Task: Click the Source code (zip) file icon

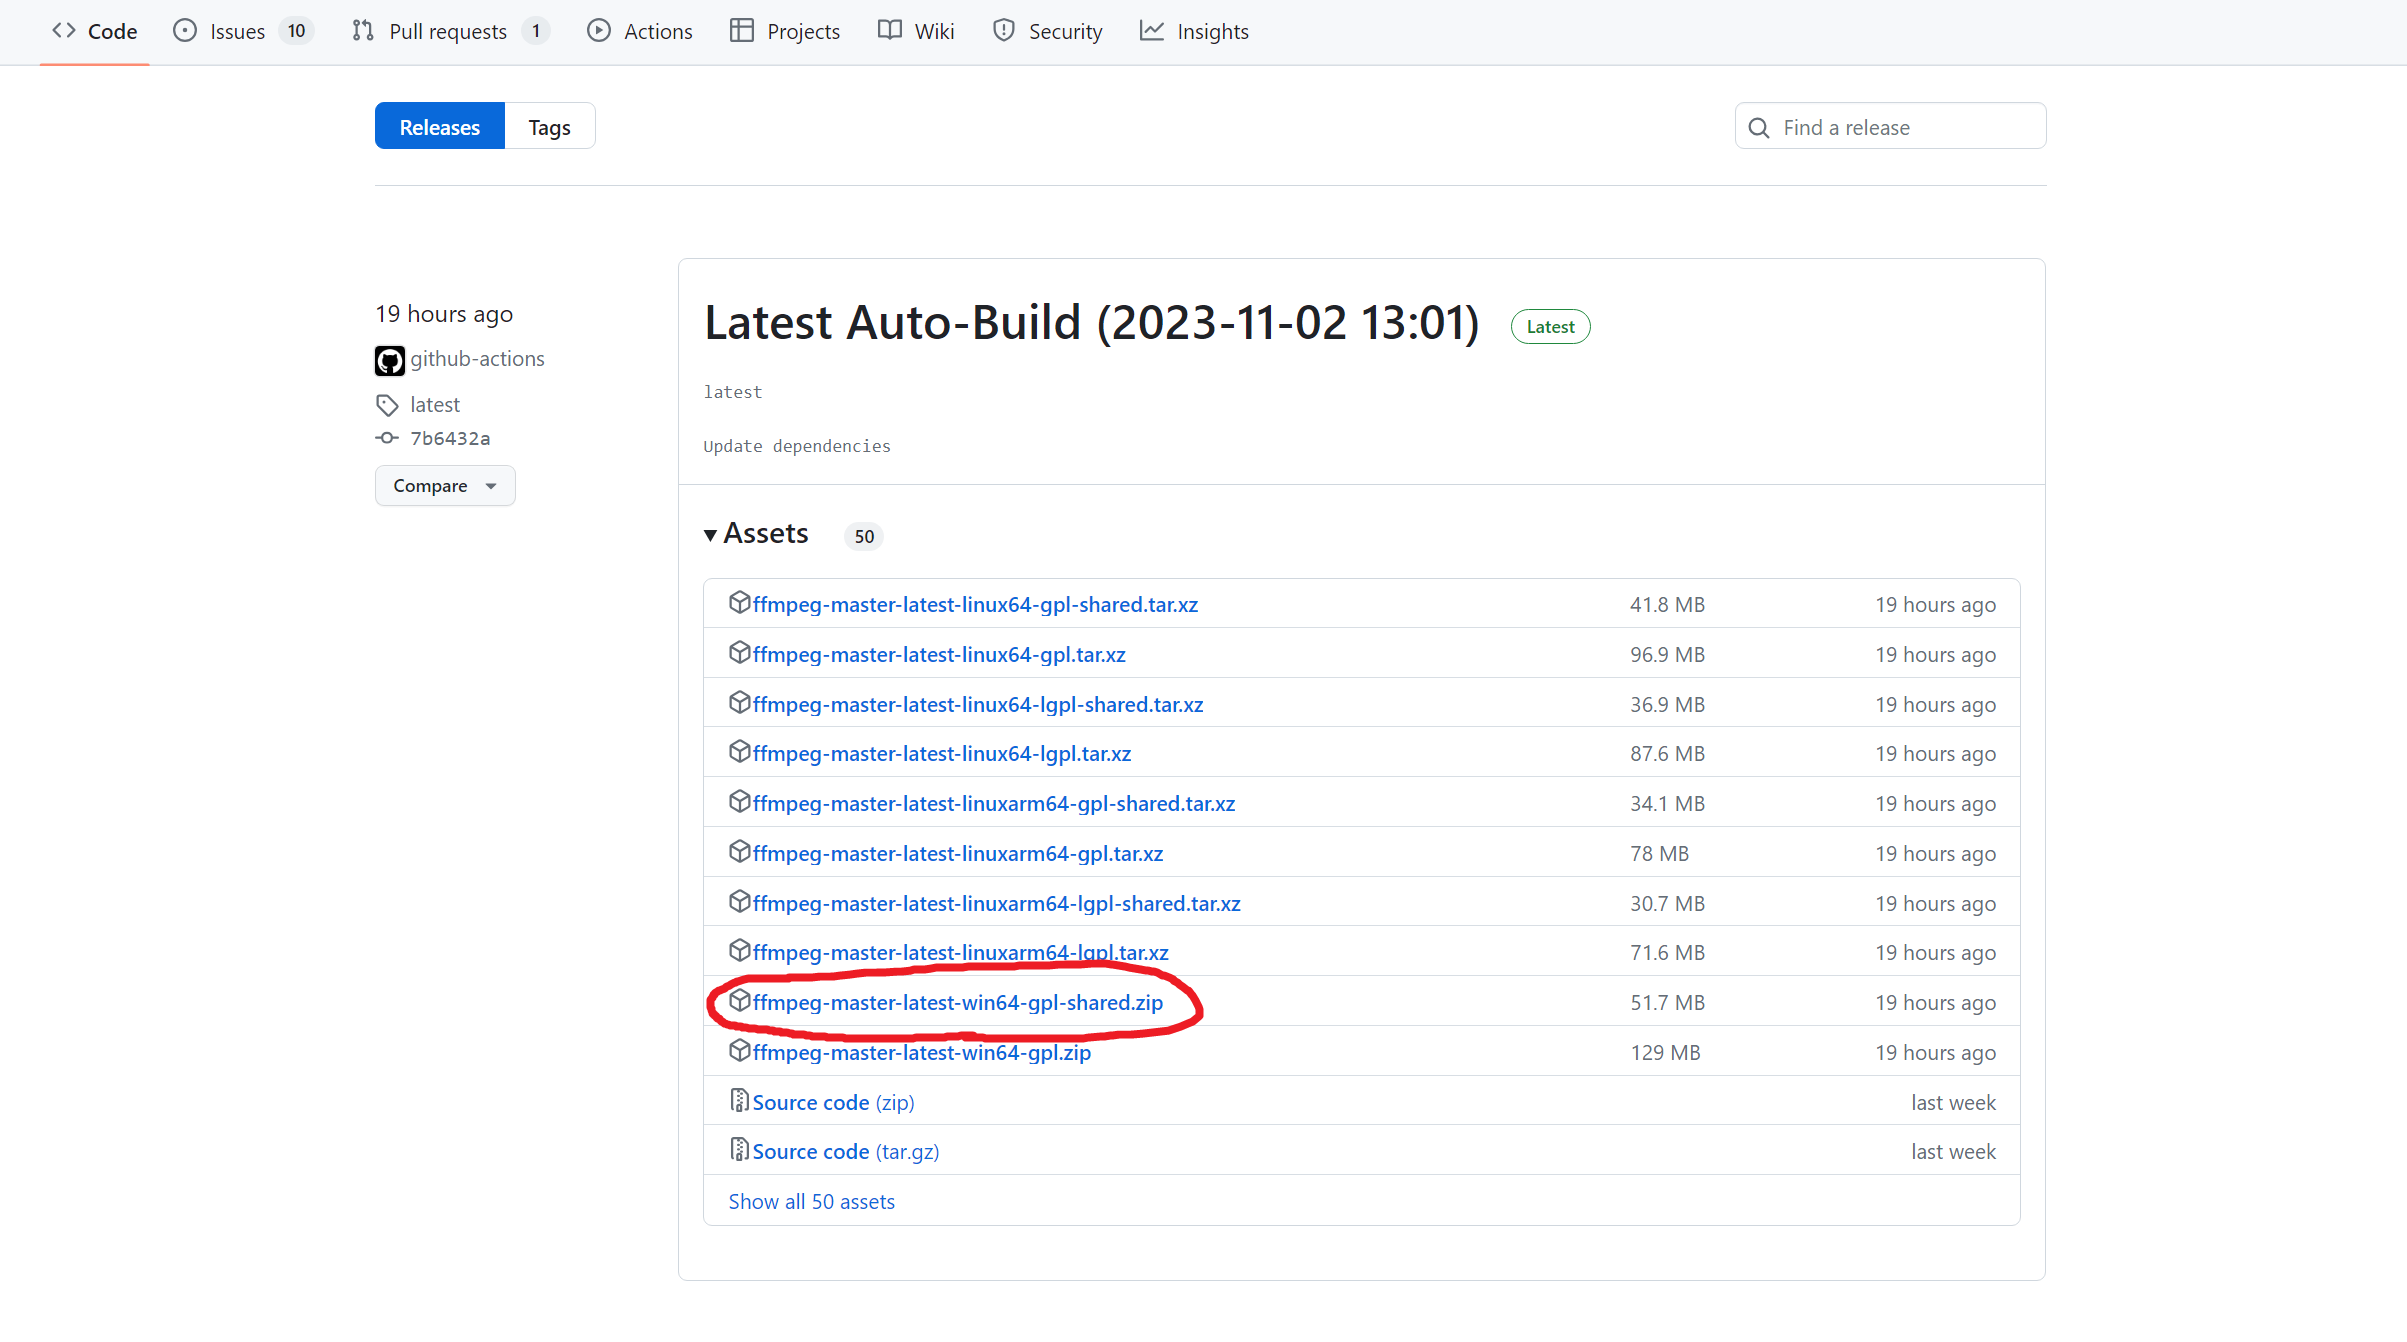Action: click(739, 1101)
